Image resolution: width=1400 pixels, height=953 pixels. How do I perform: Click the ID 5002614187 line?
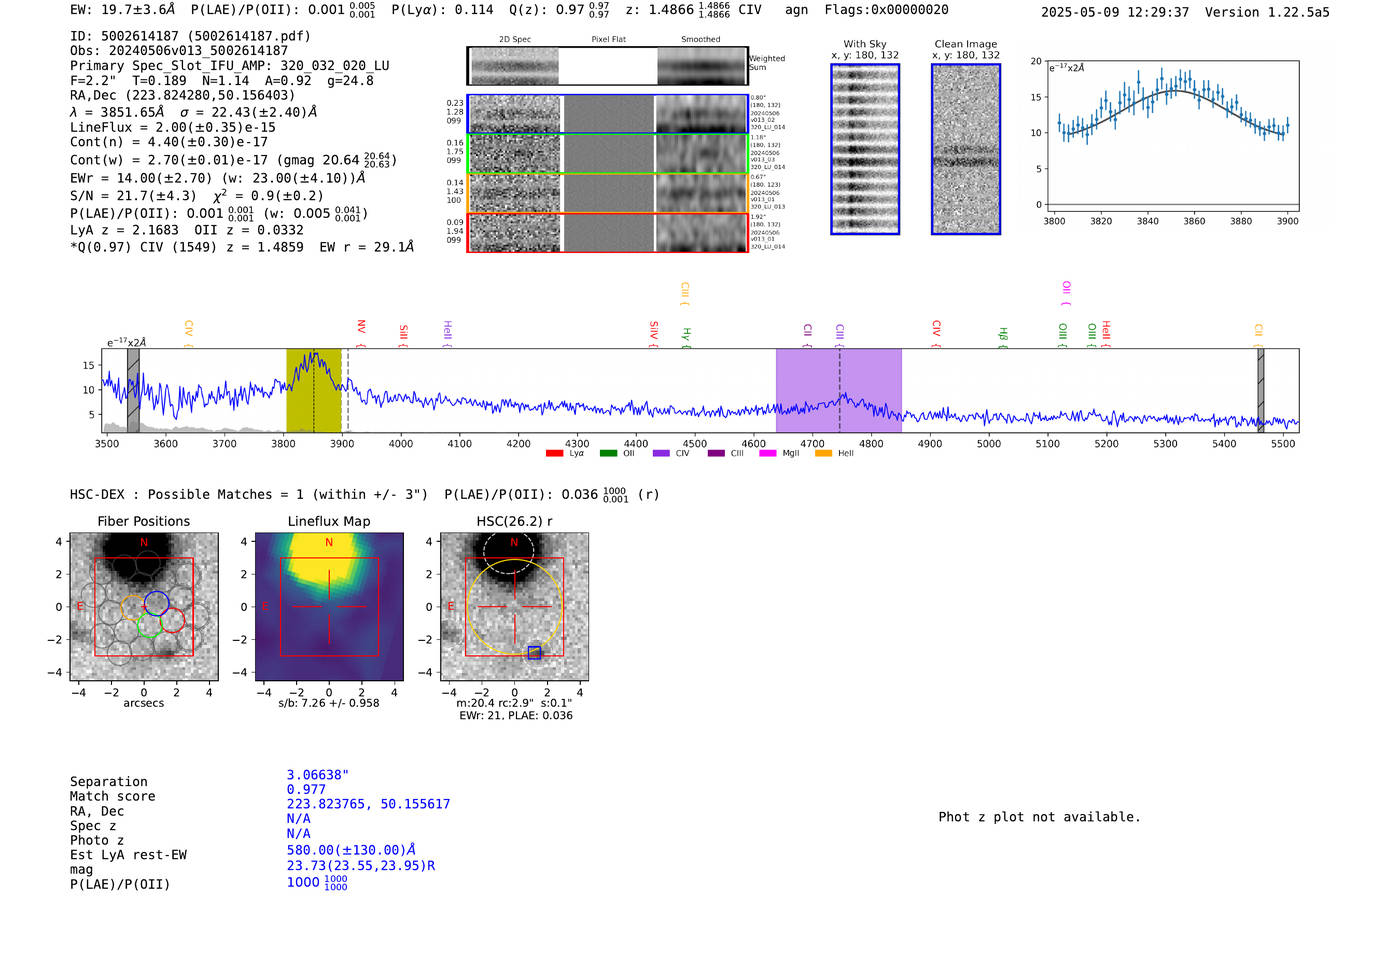190,36
